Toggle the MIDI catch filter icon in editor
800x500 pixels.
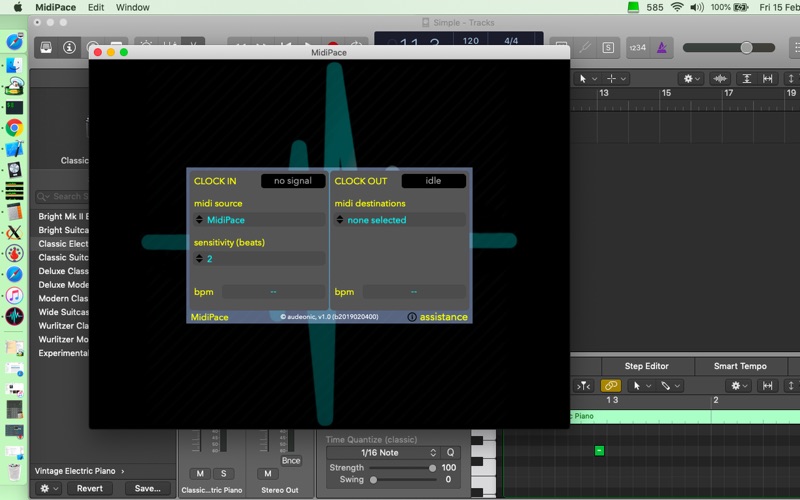click(583, 386)
